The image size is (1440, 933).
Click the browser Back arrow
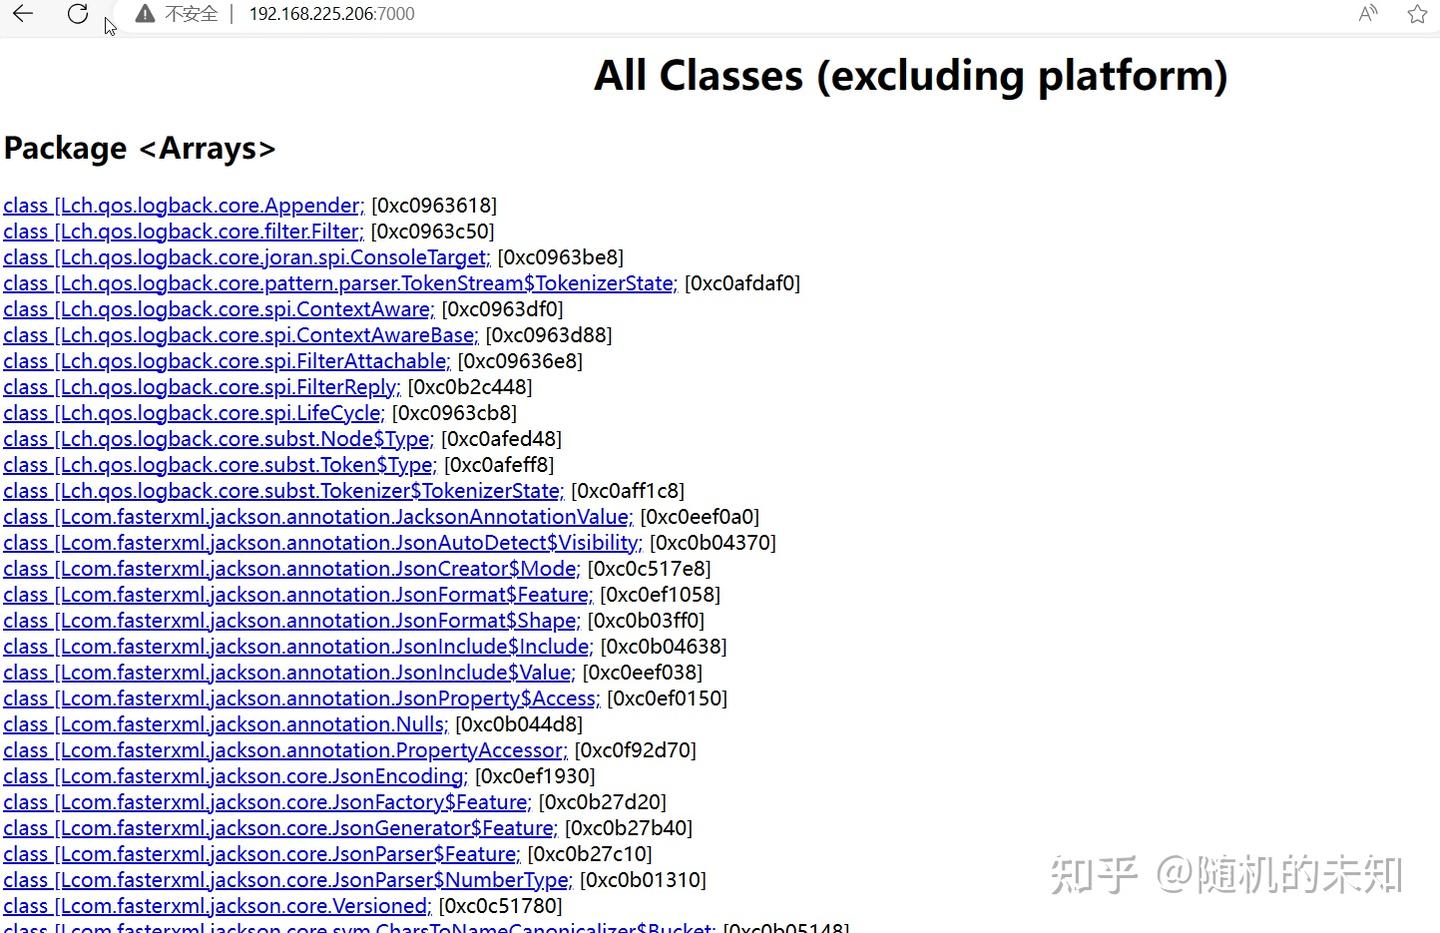pyautogui.click(x=22, y=14)
